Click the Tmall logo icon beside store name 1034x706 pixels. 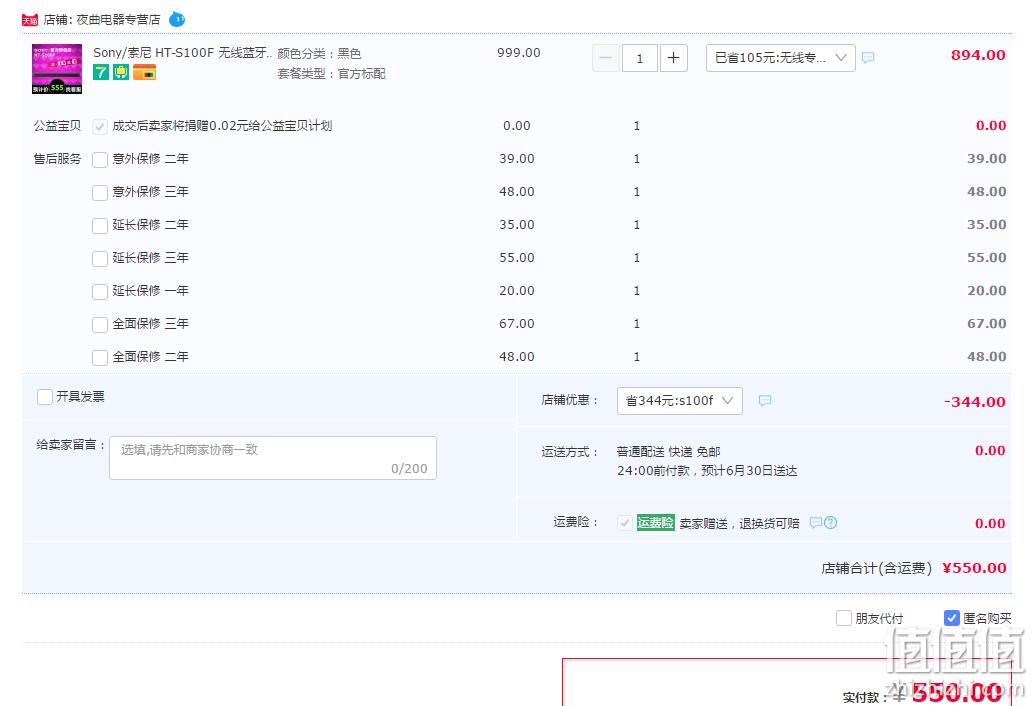30,20
